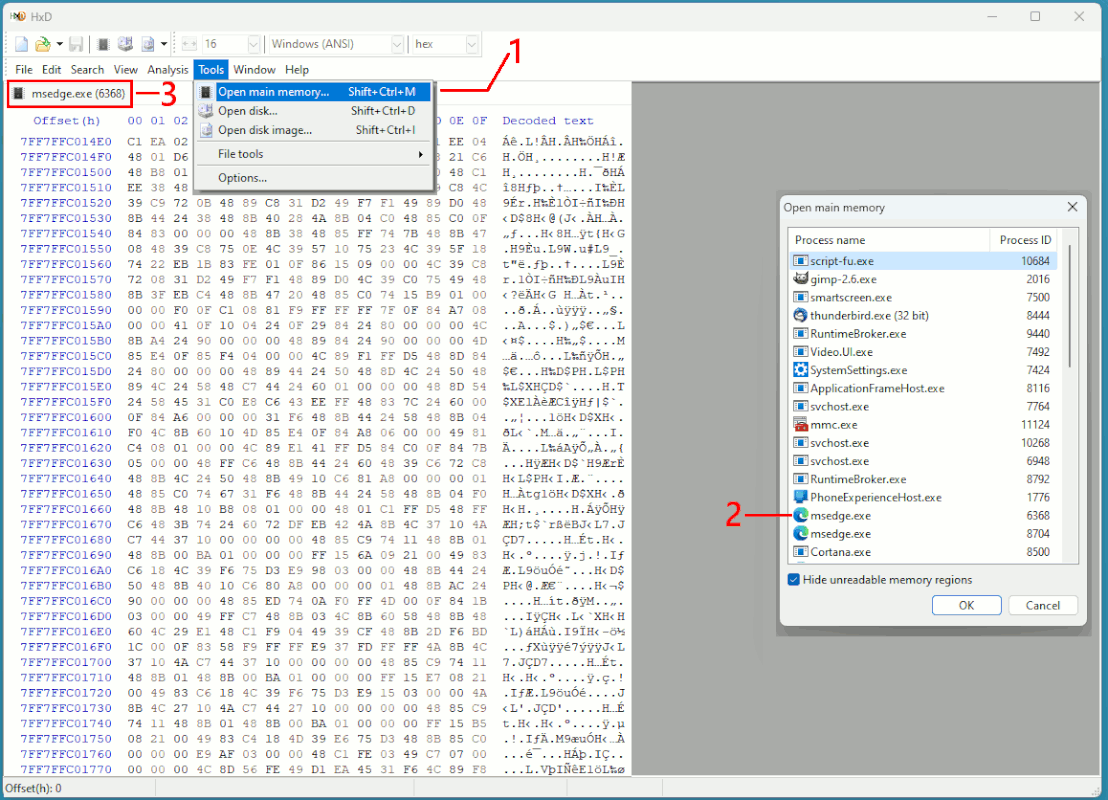The image size is (1108, 800).
Task: Cancel the Open main memory dialog
Action: pos(1042,606)
